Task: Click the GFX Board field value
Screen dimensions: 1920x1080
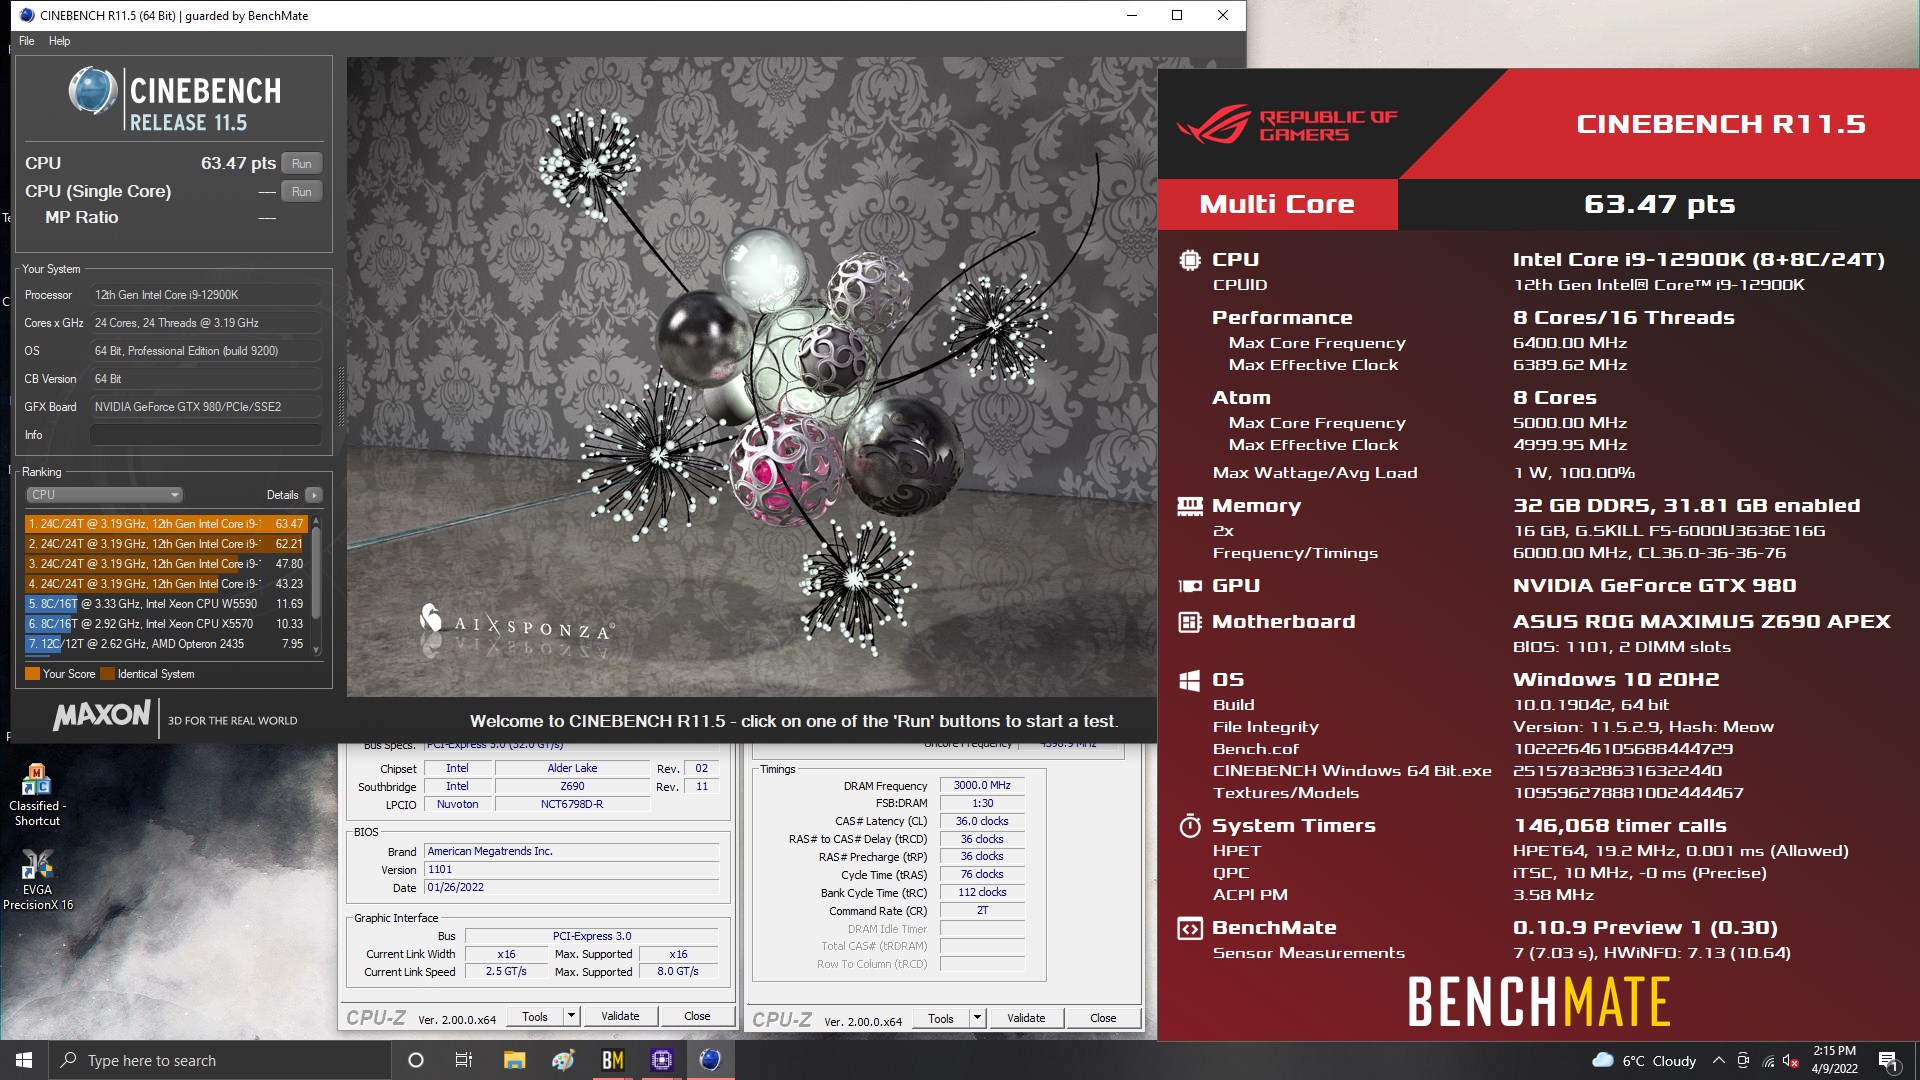Action: point(206,407)
